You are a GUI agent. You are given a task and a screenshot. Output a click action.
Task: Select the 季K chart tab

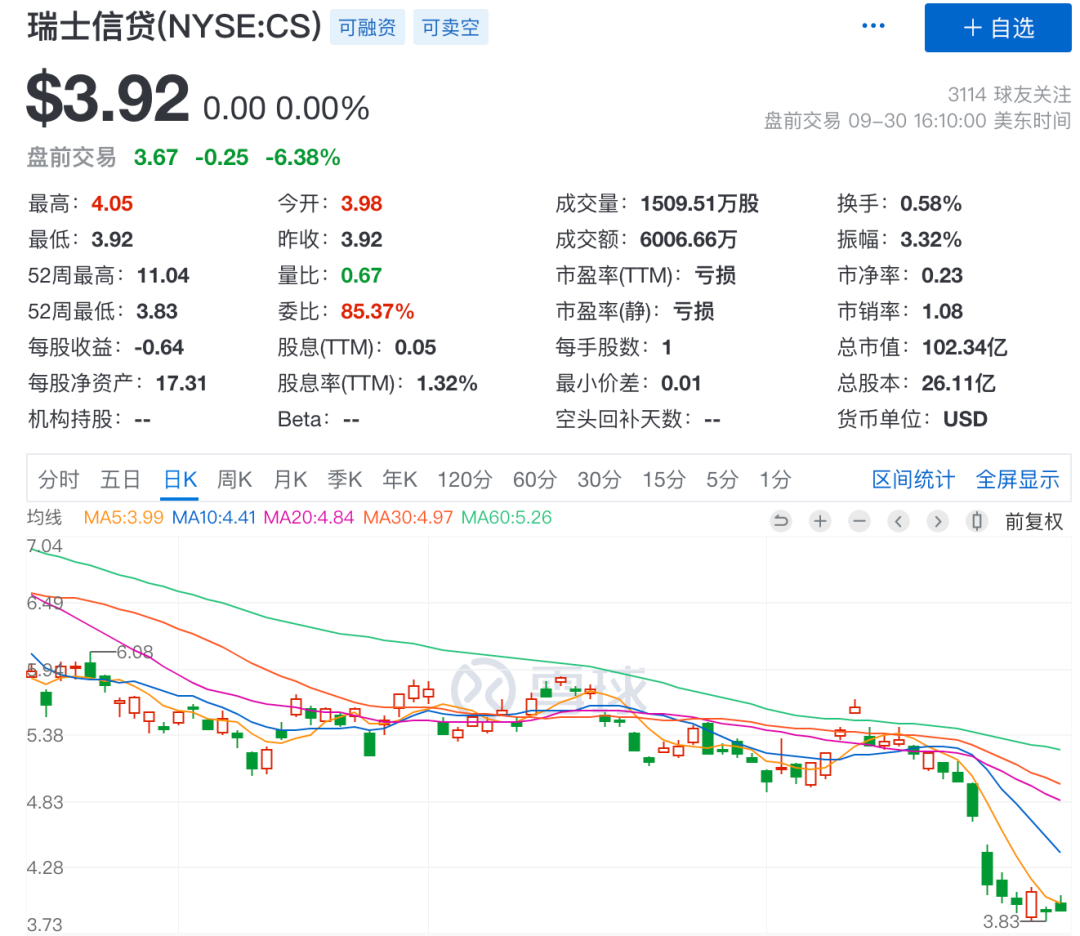coord(344,479)
